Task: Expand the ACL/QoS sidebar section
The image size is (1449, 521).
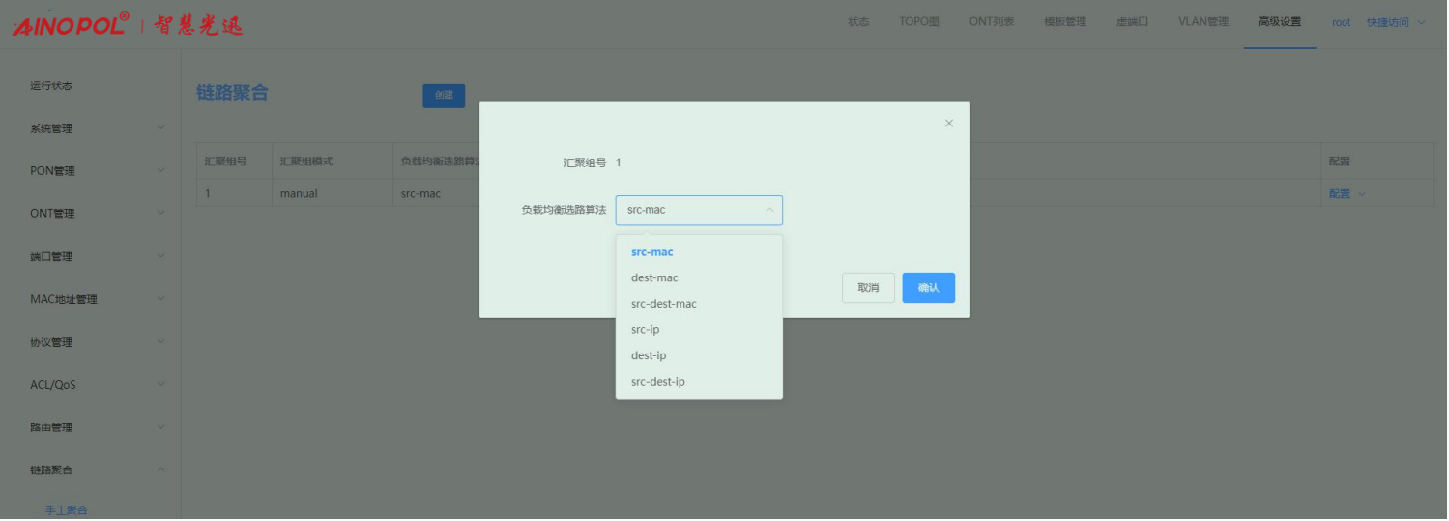Action: 95,385
